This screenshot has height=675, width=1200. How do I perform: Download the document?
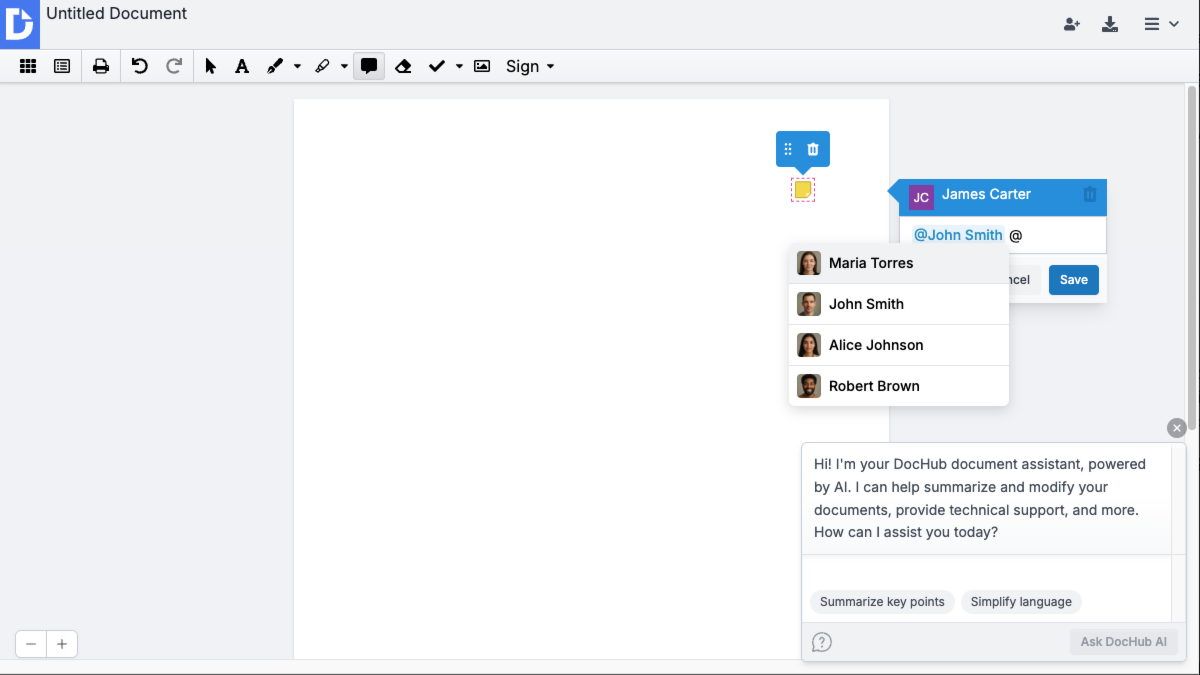1110,24
